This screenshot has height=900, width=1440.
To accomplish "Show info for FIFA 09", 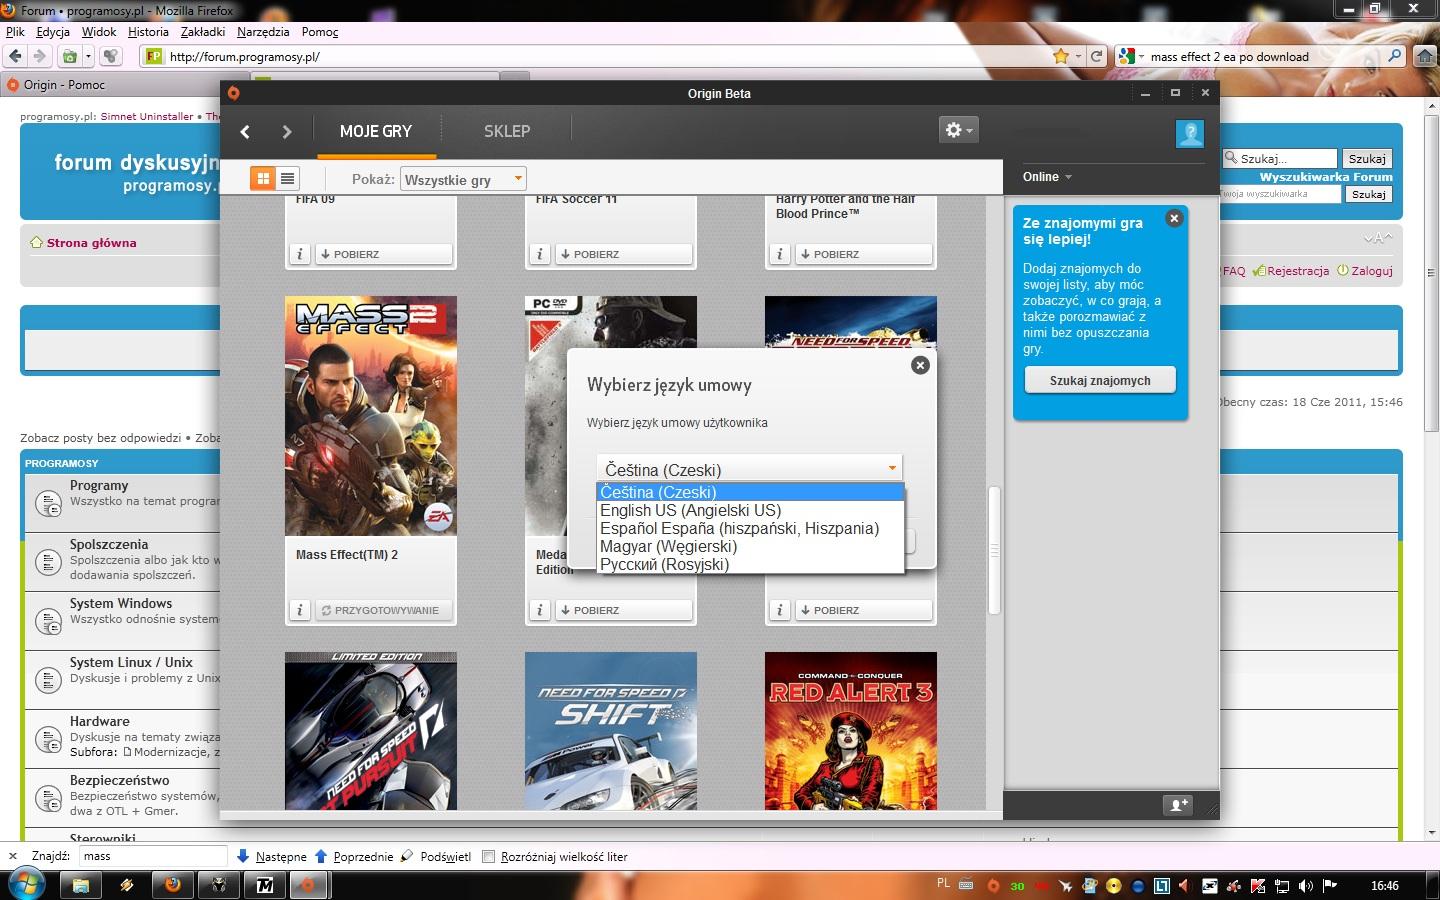I will 299,254.
